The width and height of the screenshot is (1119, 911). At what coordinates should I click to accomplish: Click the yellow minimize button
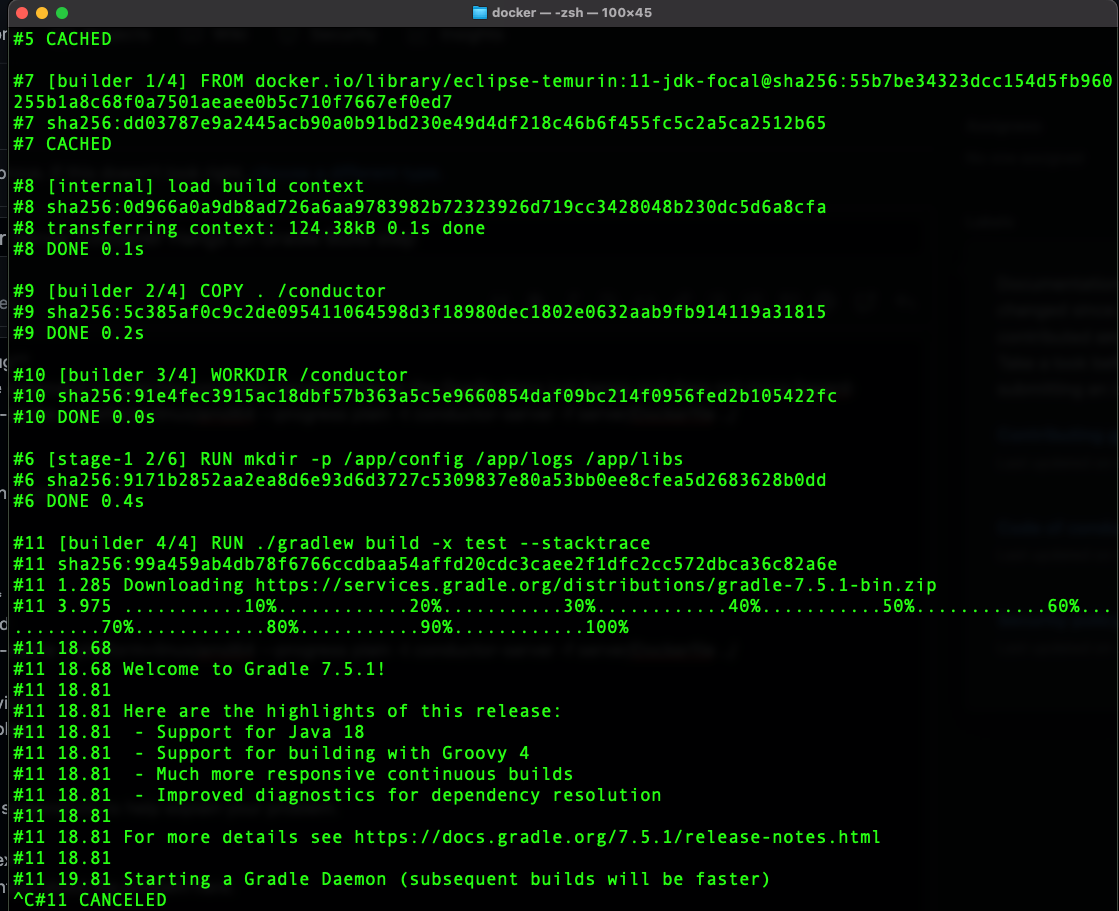[x=41, y=13]
